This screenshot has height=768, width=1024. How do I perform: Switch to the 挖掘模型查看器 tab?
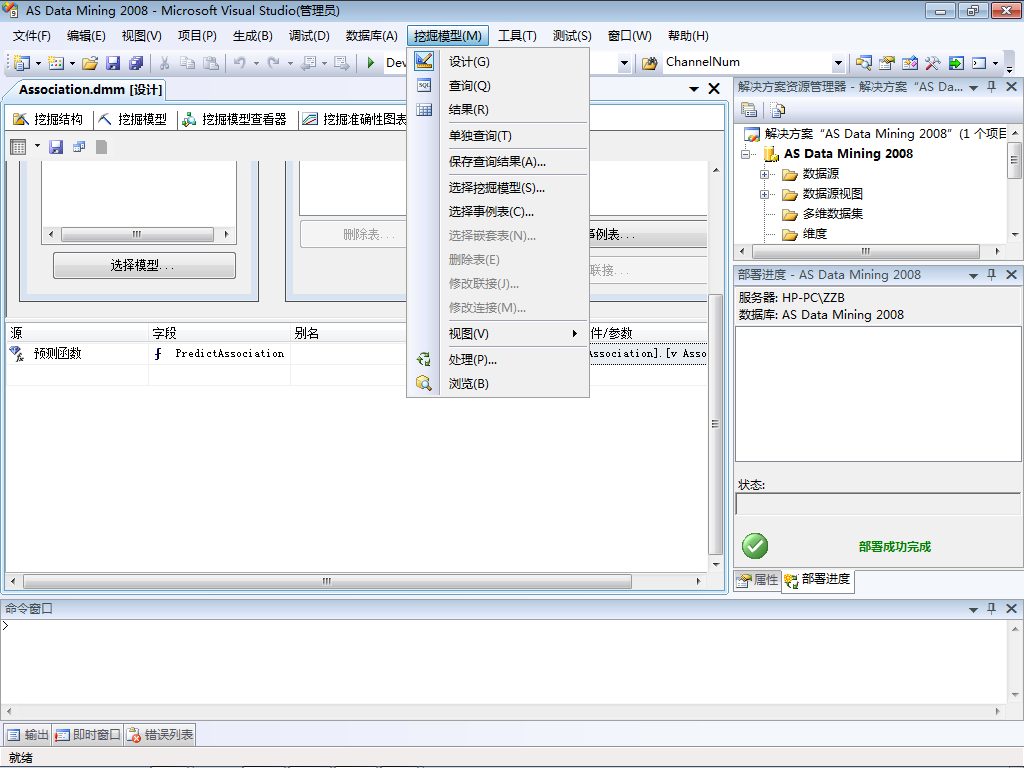(235, 119)
